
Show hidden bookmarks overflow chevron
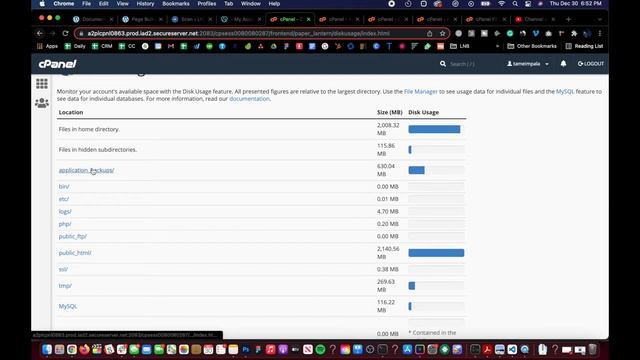click(497, 46)
